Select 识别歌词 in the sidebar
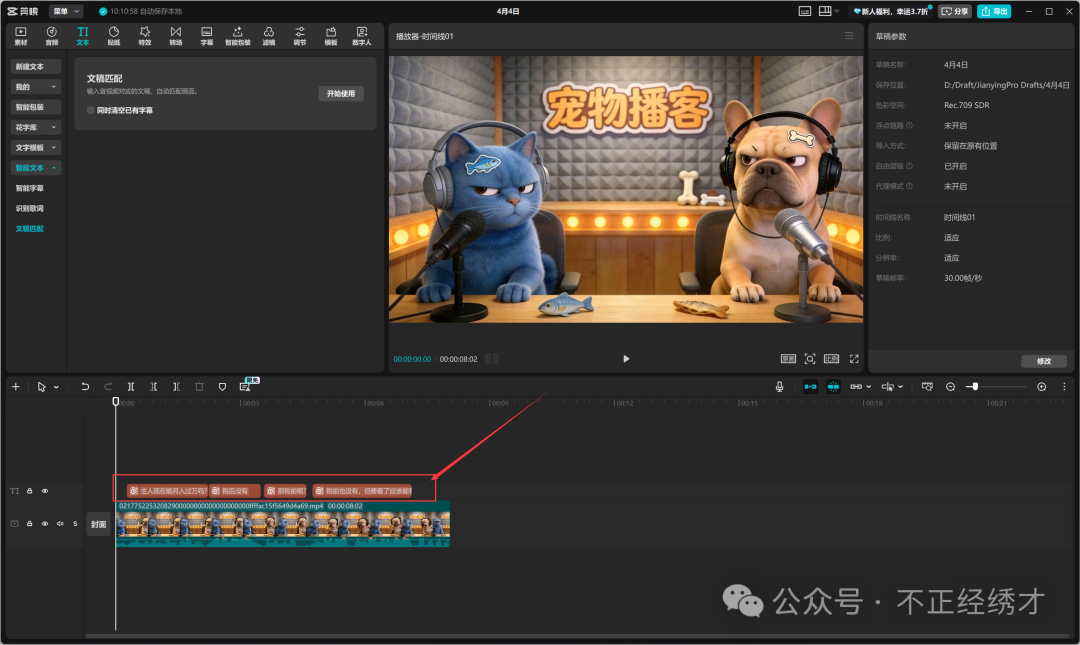This screenshot has width=1080, height=645. click(30, 208)
